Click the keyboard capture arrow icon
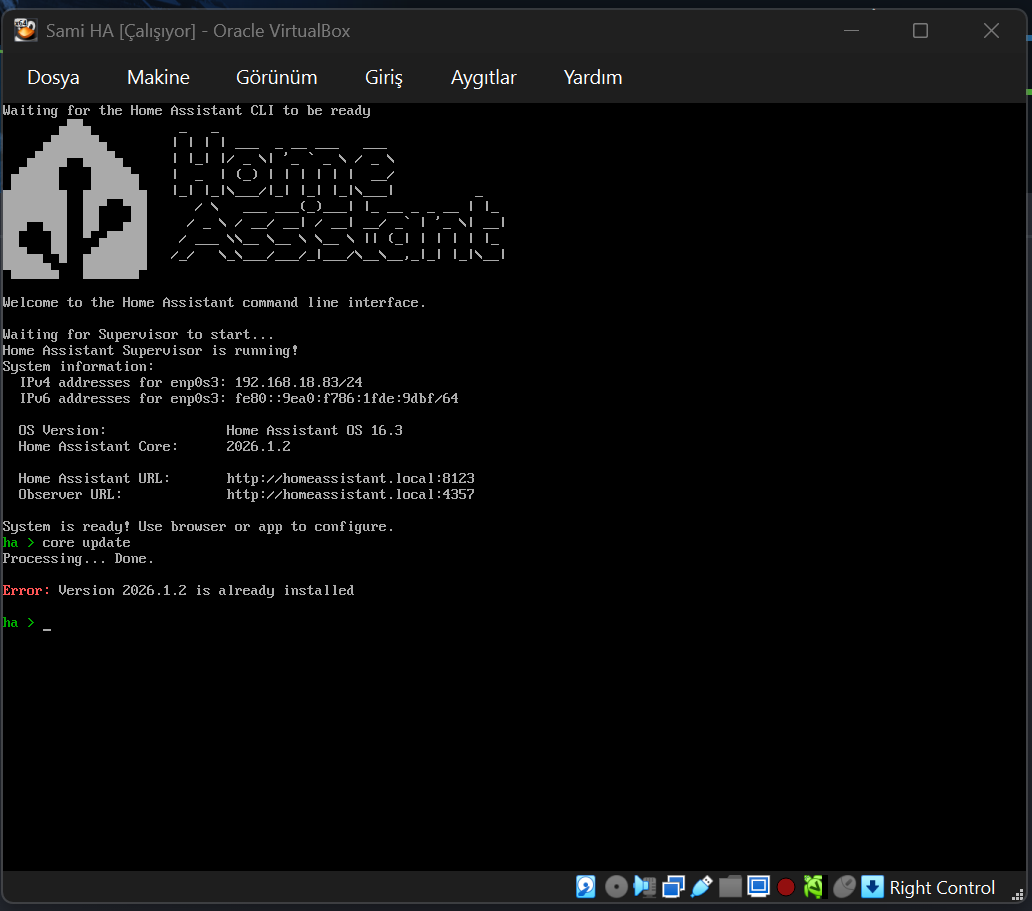This screenshot has width=1032, height=911. coord(872,887)
